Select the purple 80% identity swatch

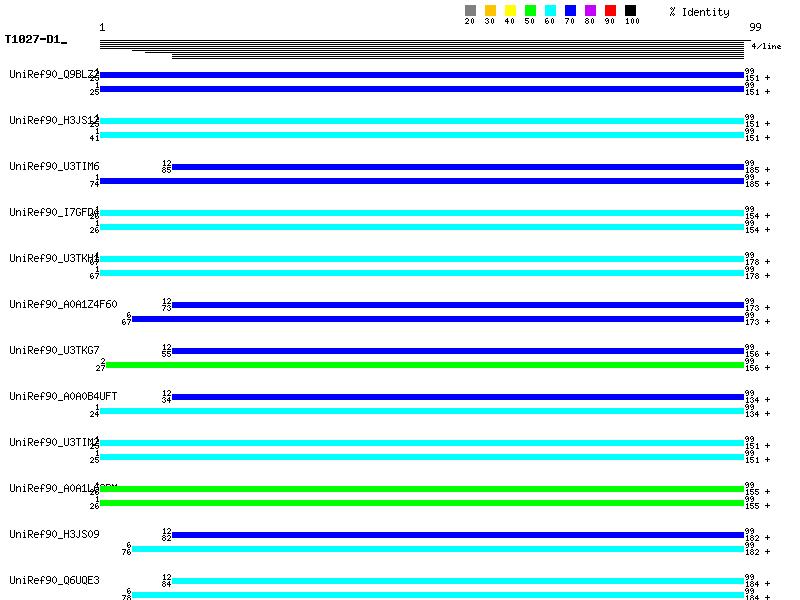tap(590, 11)
